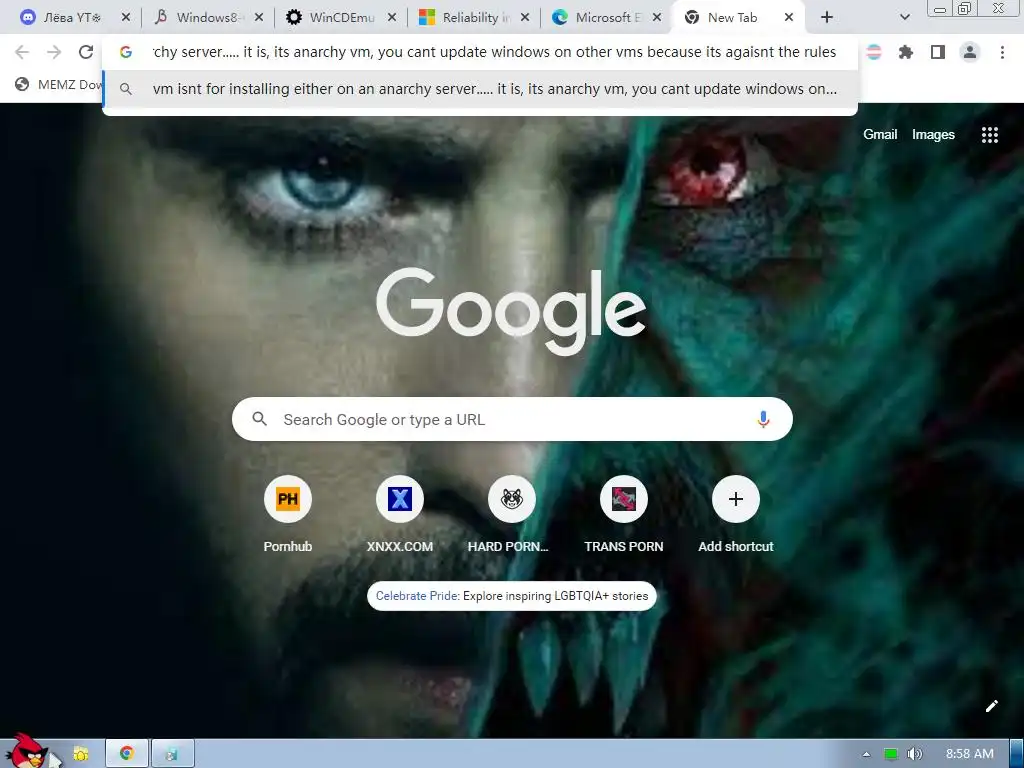Open the Celebrate Pride link
The image size is (1024, 768).
(511, 596)
